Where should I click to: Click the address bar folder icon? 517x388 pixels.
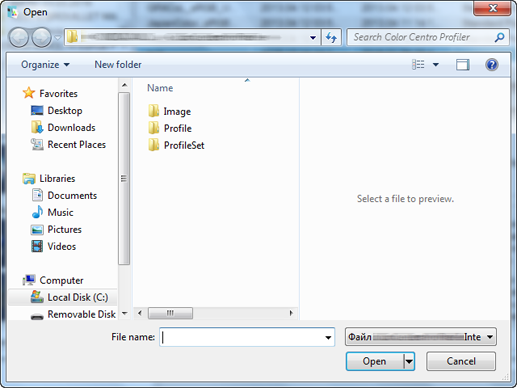pos(72,37)
